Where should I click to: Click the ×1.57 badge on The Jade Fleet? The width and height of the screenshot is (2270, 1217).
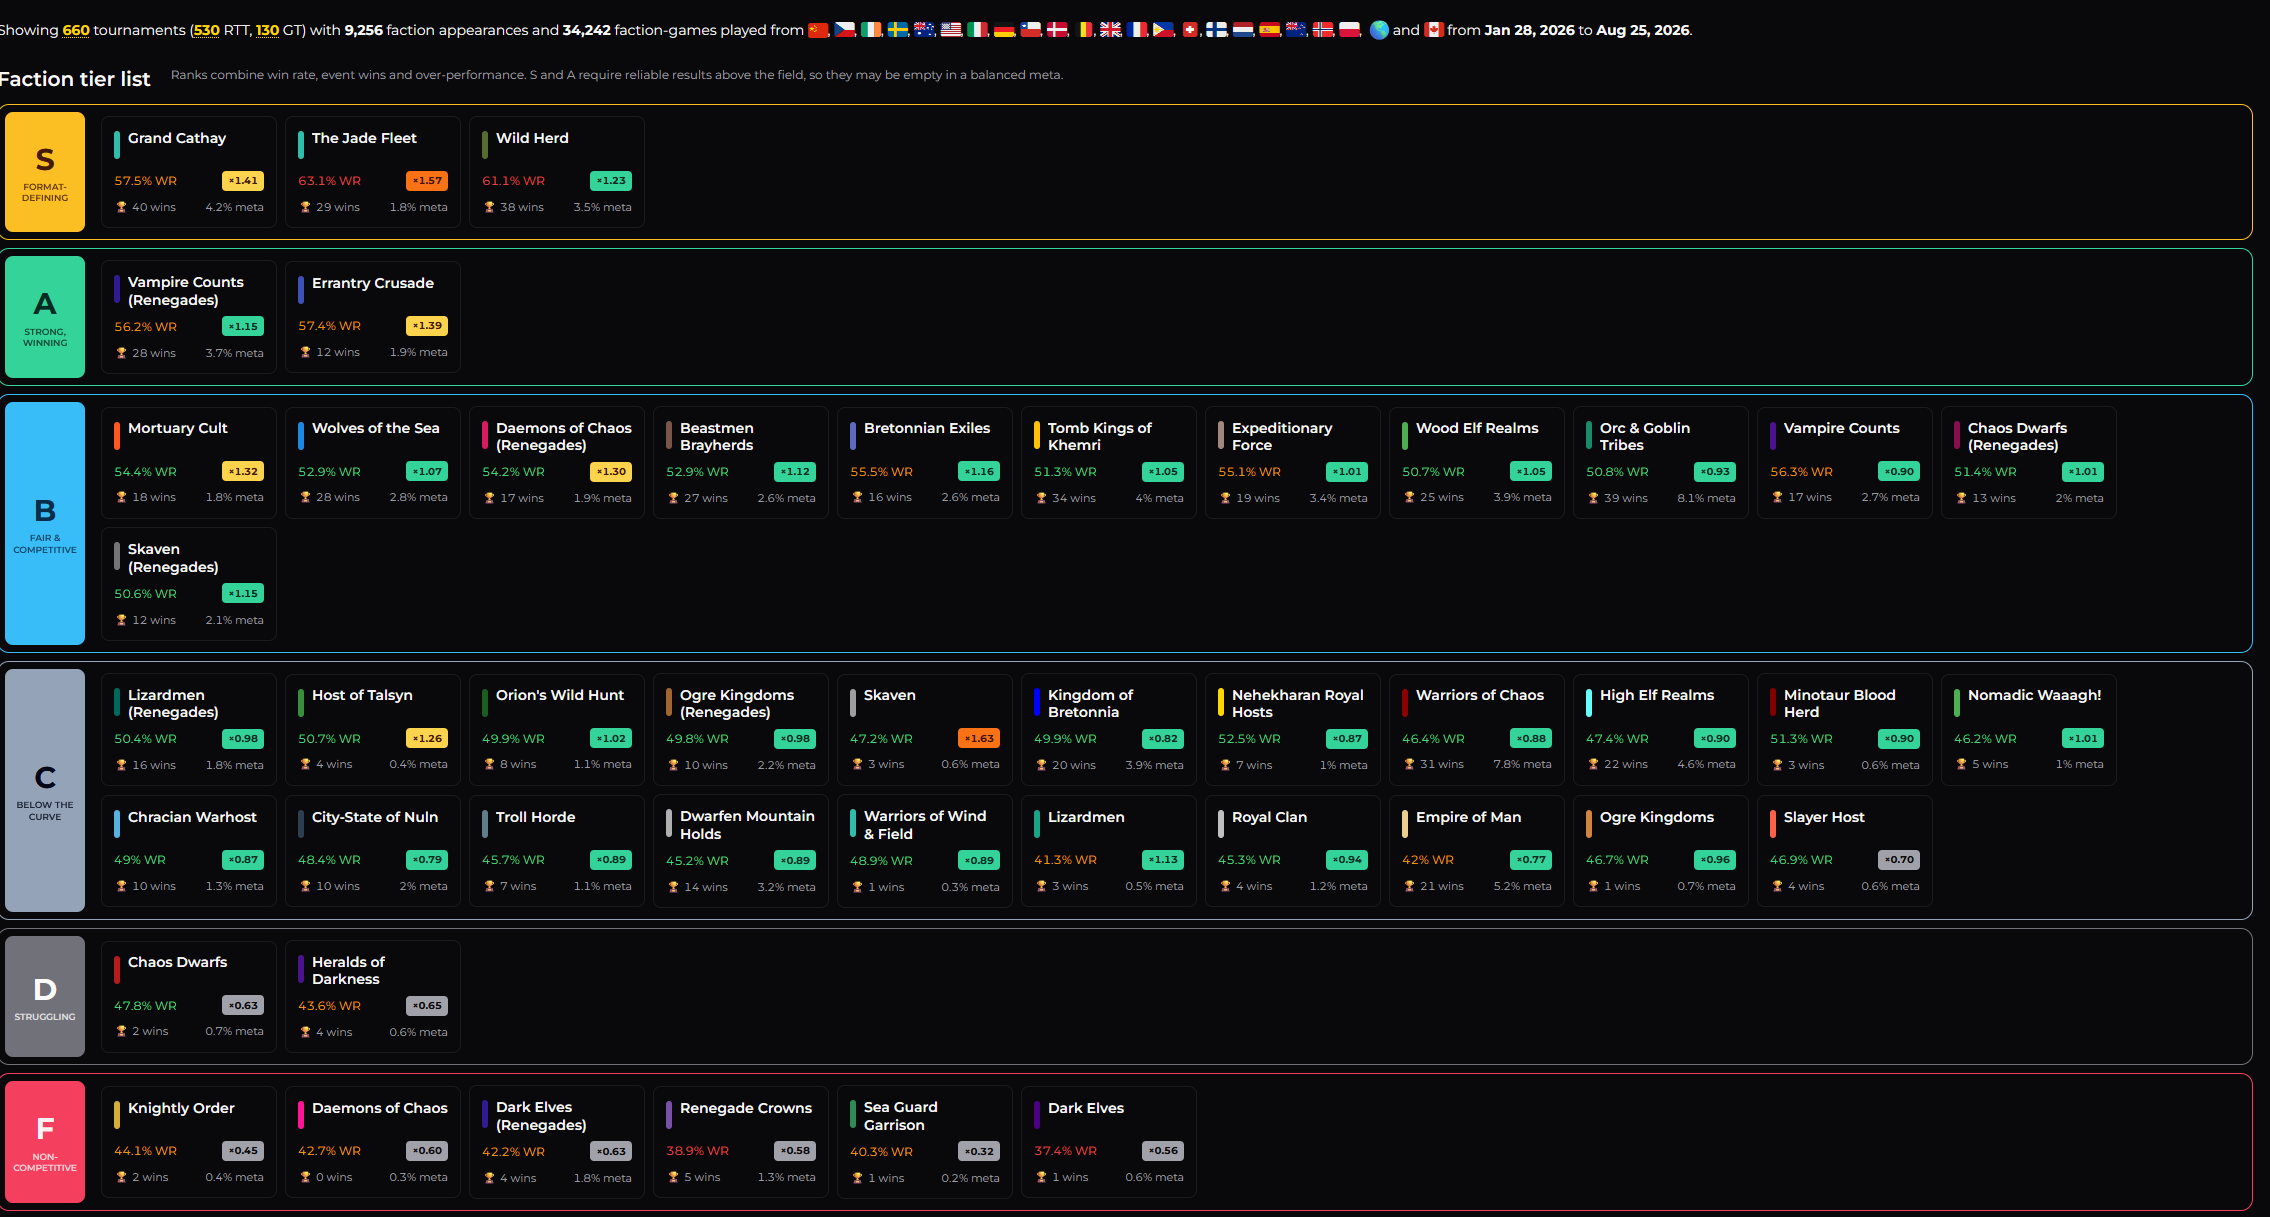pos(427,181)
